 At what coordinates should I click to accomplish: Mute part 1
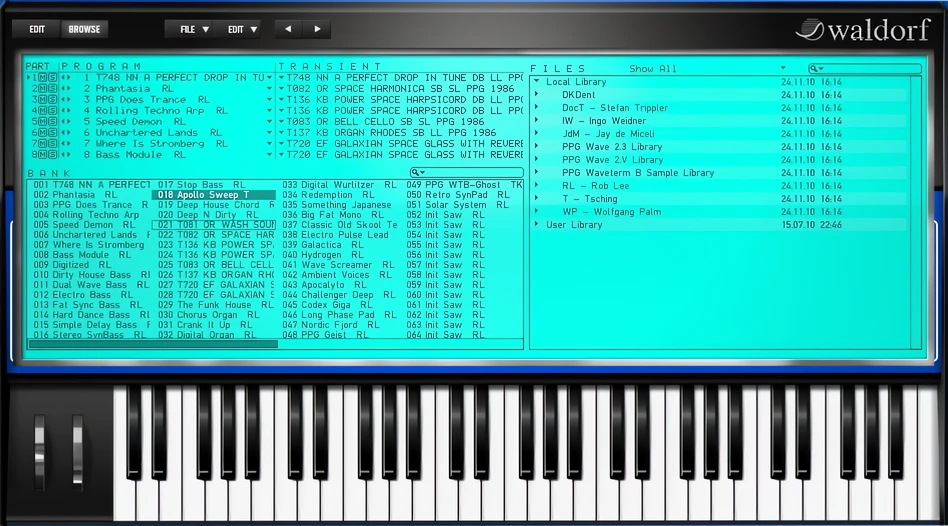43,77
